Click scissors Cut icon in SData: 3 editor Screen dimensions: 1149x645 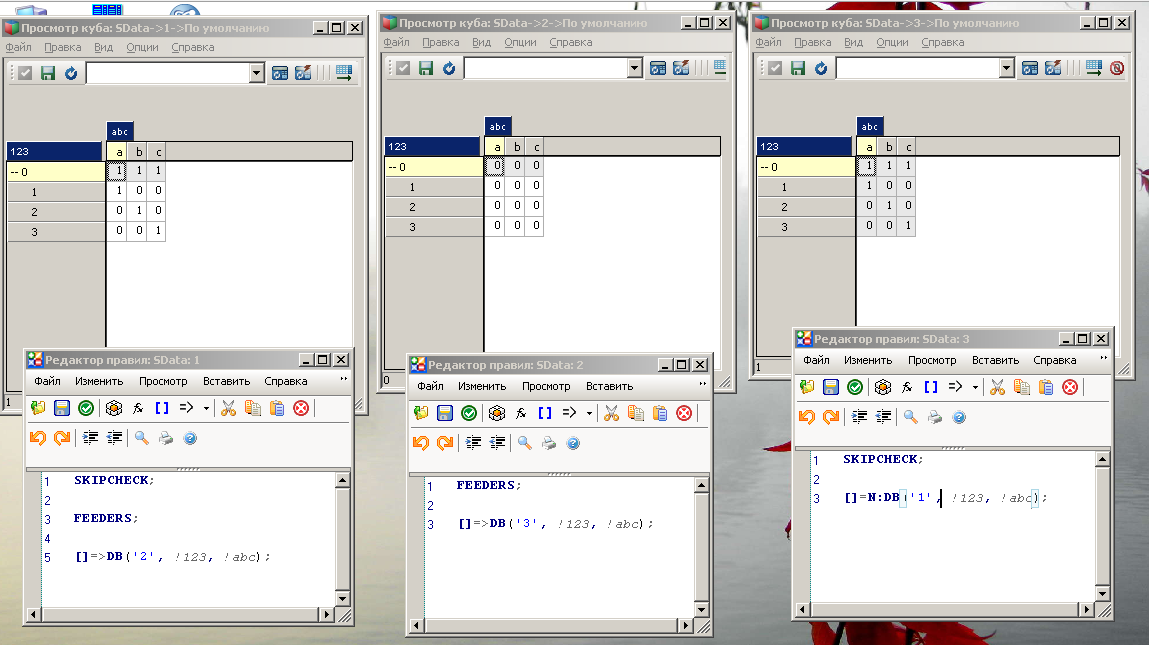[x=997, y=387]
